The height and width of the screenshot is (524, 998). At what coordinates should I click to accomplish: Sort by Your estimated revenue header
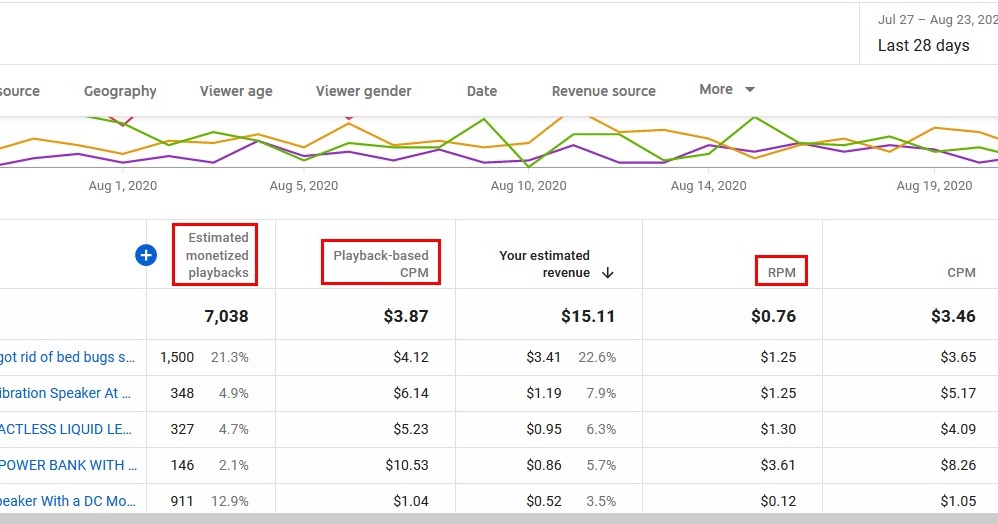tap(544, 264)
